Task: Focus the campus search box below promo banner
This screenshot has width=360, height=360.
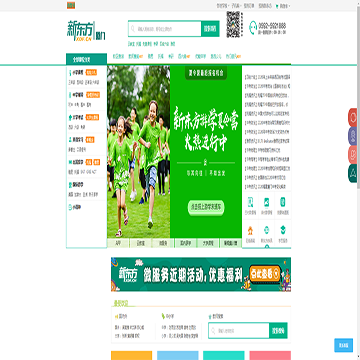Action: (x=239, y=331)
